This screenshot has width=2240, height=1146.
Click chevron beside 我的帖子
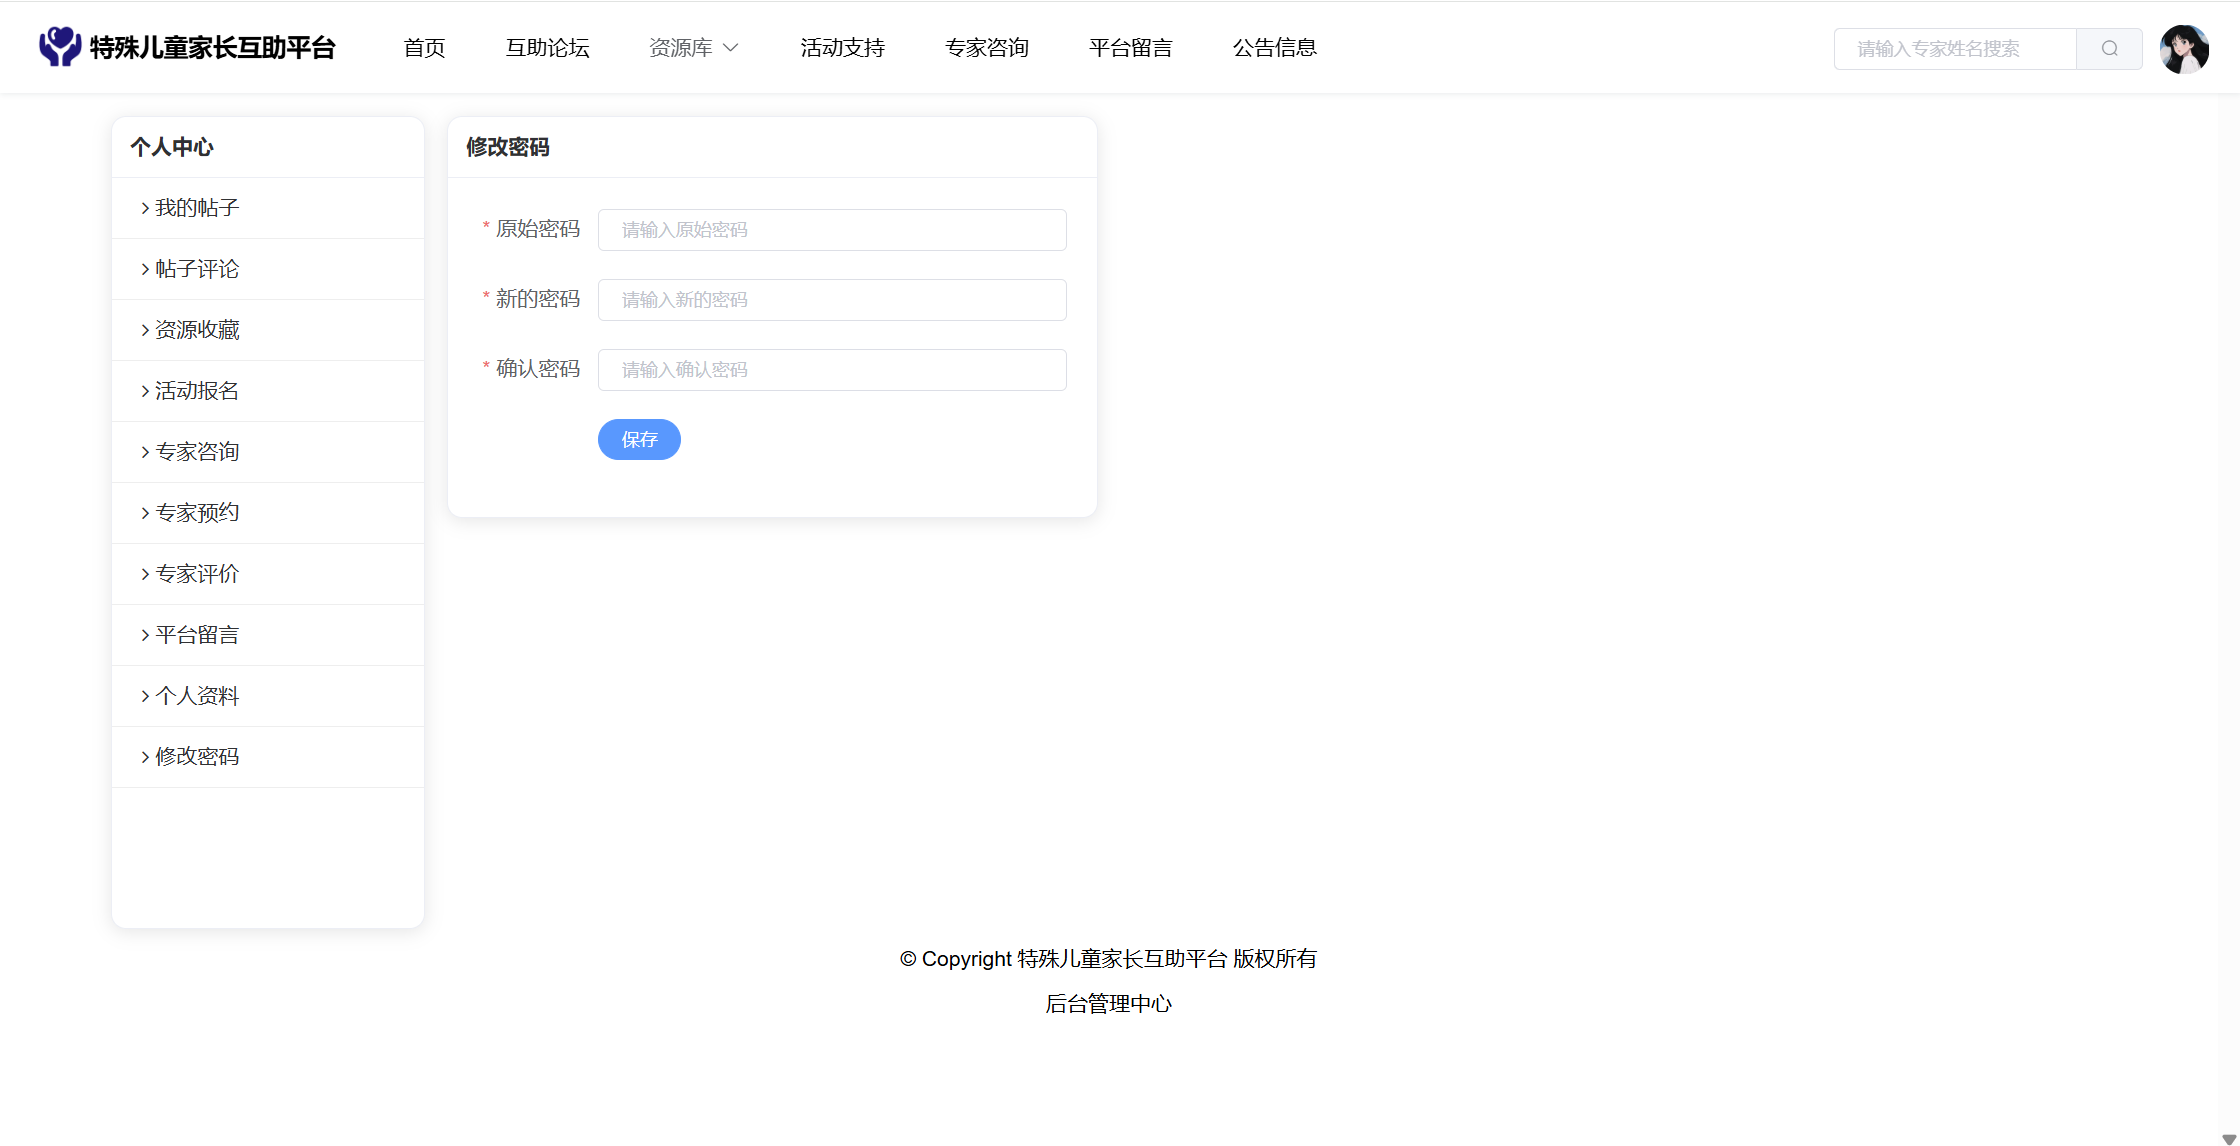(145, 208)
